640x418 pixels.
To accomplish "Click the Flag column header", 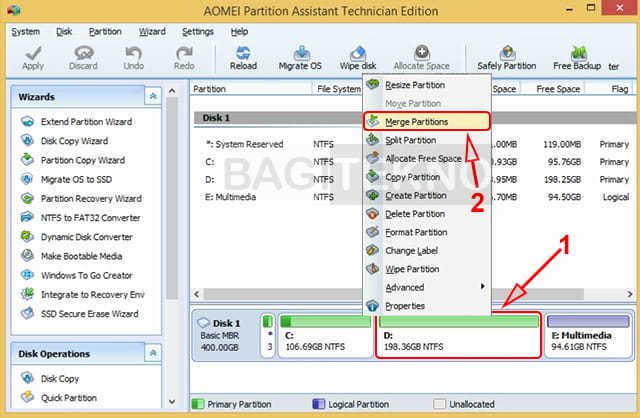I will [611, 89].
